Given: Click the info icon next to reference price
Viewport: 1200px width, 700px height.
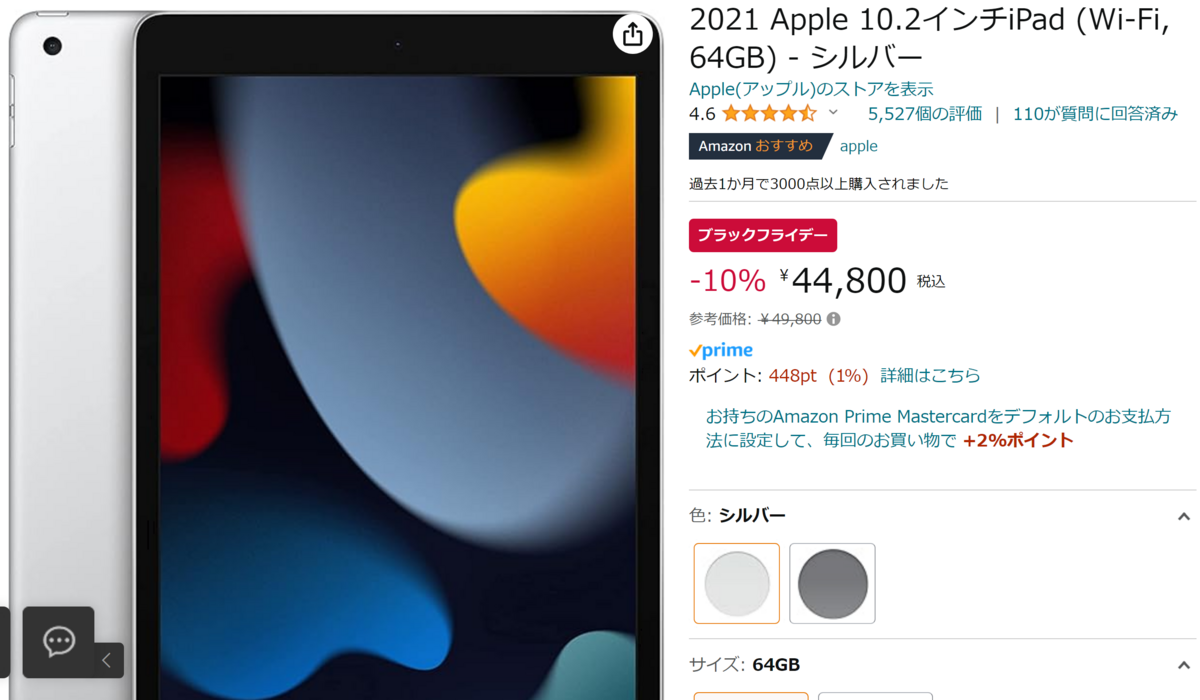Looking at the screenshot, I should 834,319.
